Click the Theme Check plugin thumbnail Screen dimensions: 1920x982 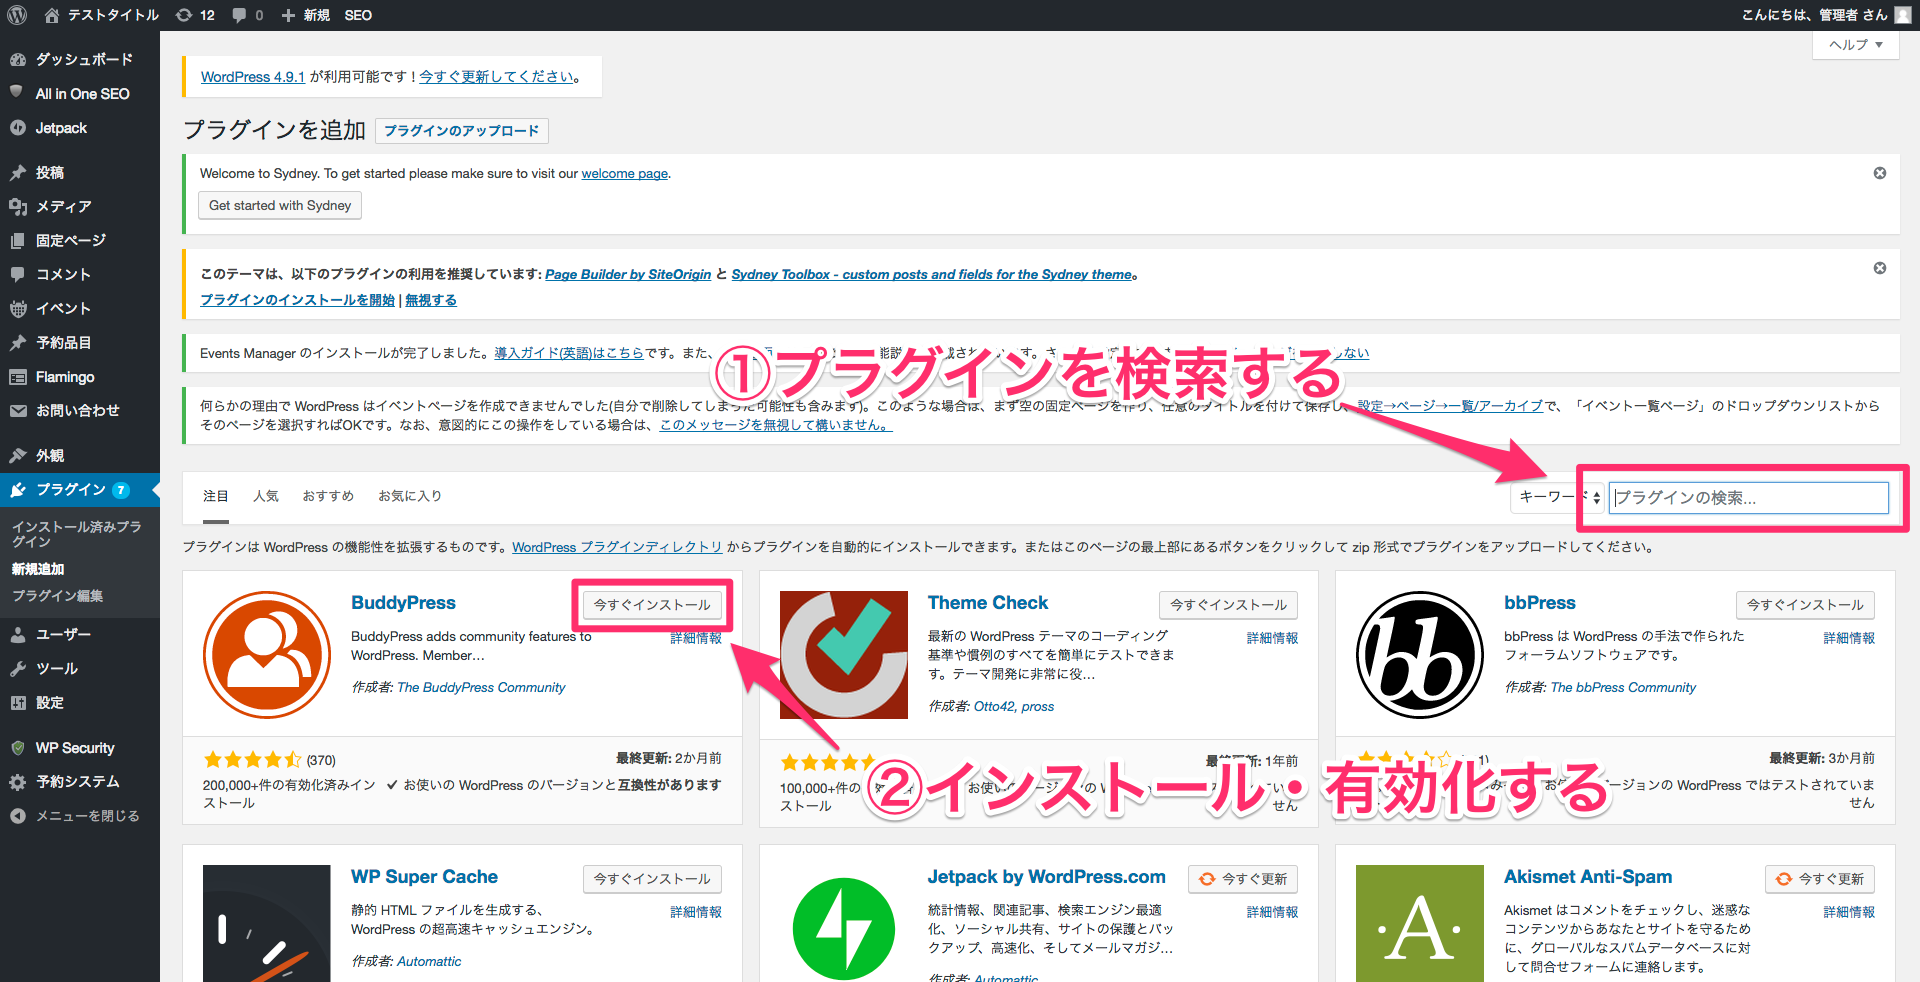[x=844, y=655]
